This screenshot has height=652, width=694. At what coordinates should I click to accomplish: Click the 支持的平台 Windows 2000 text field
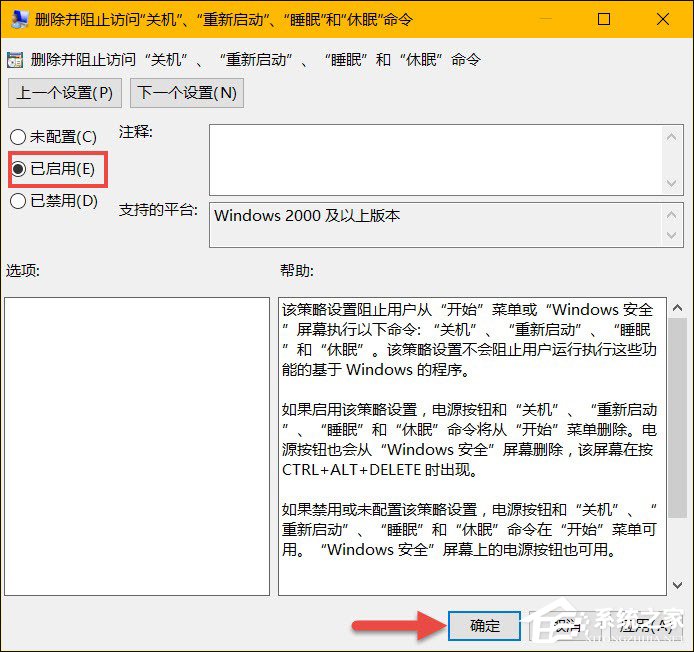[x=436, y=225]
